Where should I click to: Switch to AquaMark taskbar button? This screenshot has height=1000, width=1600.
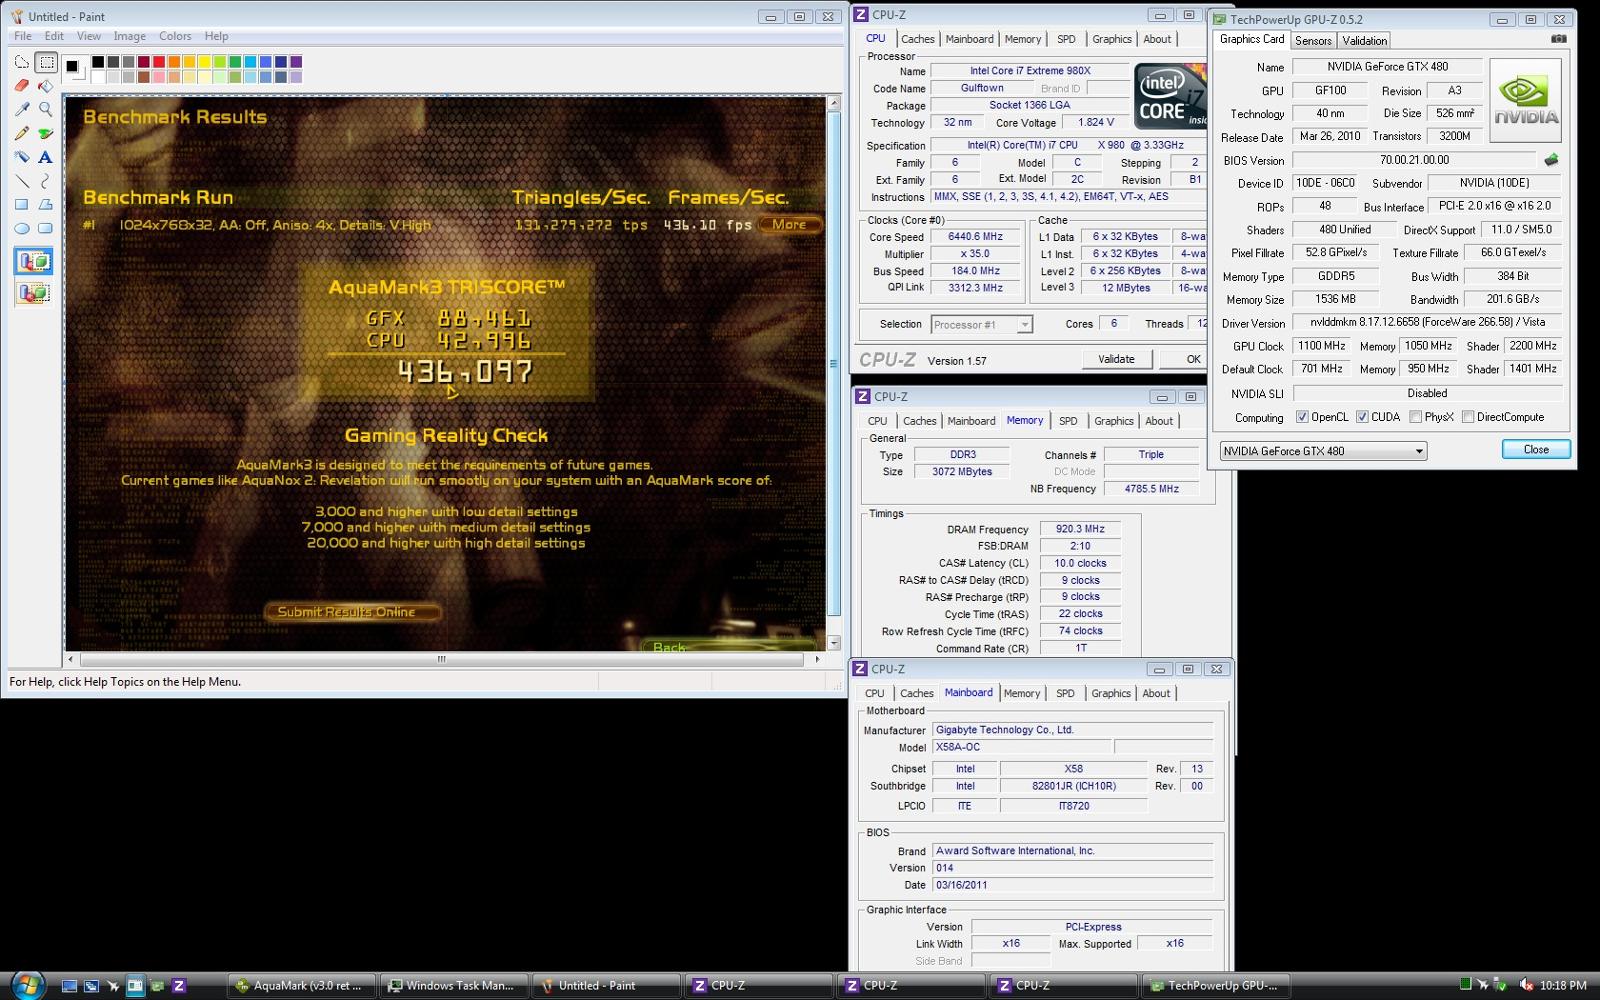pyautogui.click(x=301, y=985)
